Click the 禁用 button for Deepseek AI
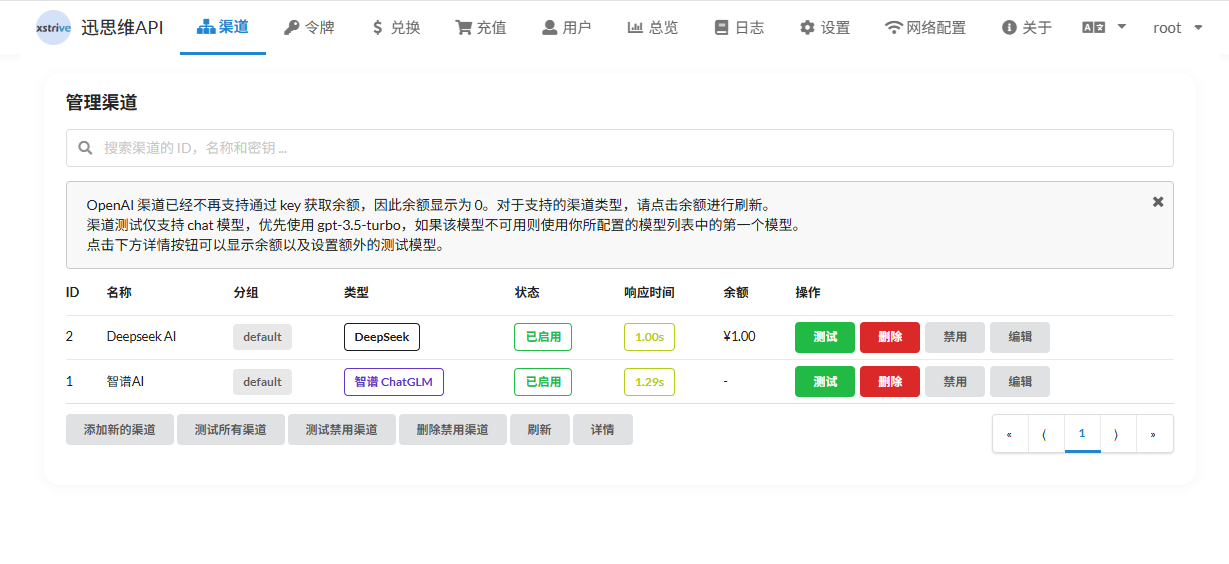Screen dimensions: 1229x564 (955, 337)
